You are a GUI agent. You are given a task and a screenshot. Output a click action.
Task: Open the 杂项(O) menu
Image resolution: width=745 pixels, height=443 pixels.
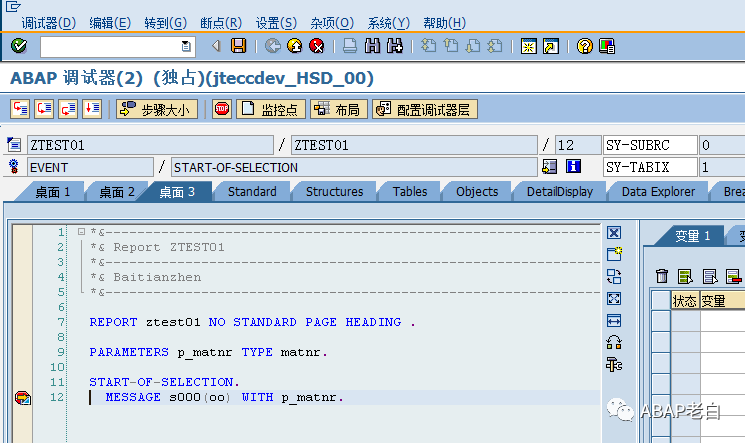tap(332, 23)
